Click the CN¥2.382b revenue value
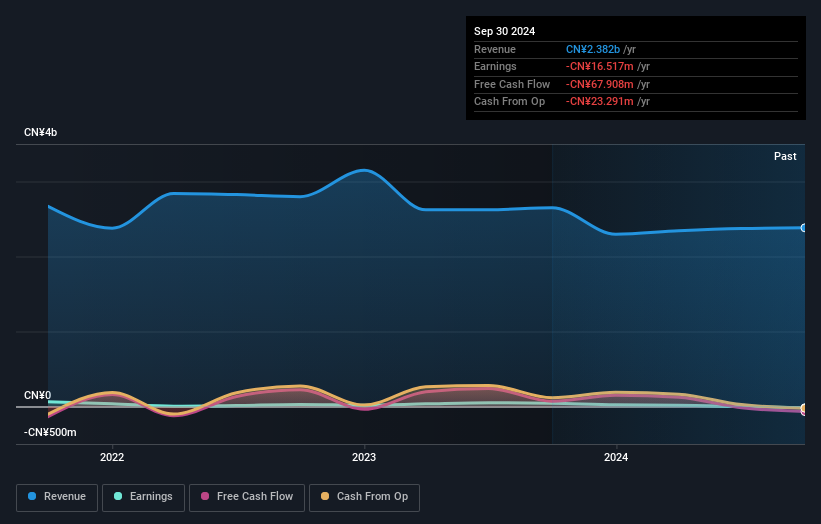 pyautogui.click(x=593, y=49)
